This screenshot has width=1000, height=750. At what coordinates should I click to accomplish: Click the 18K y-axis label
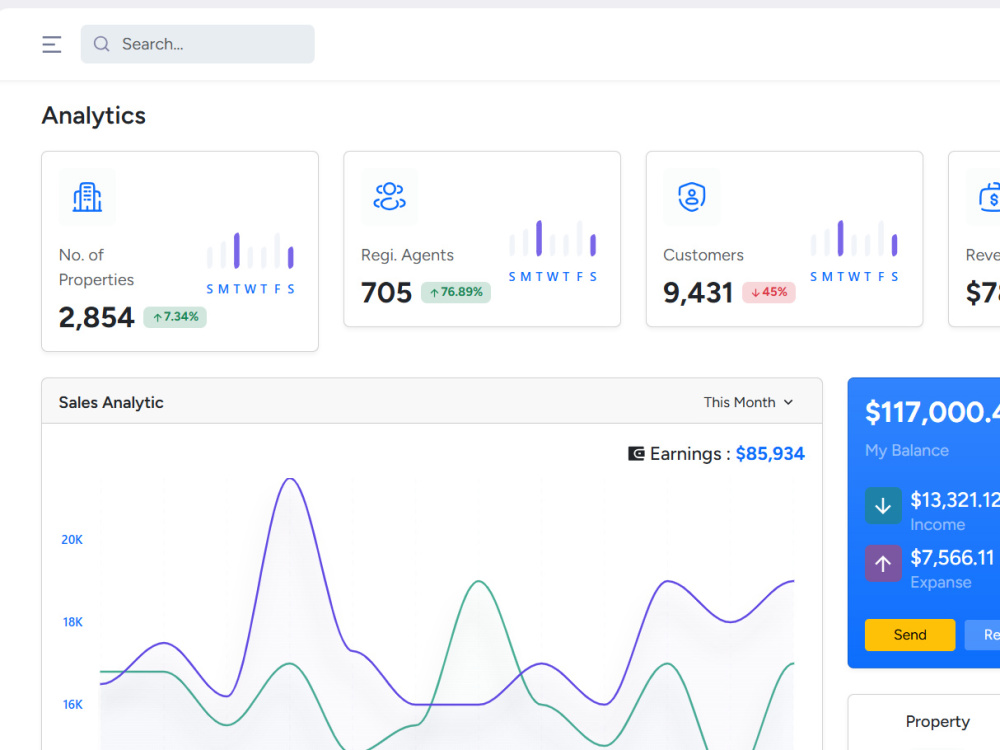click(73, 622)
